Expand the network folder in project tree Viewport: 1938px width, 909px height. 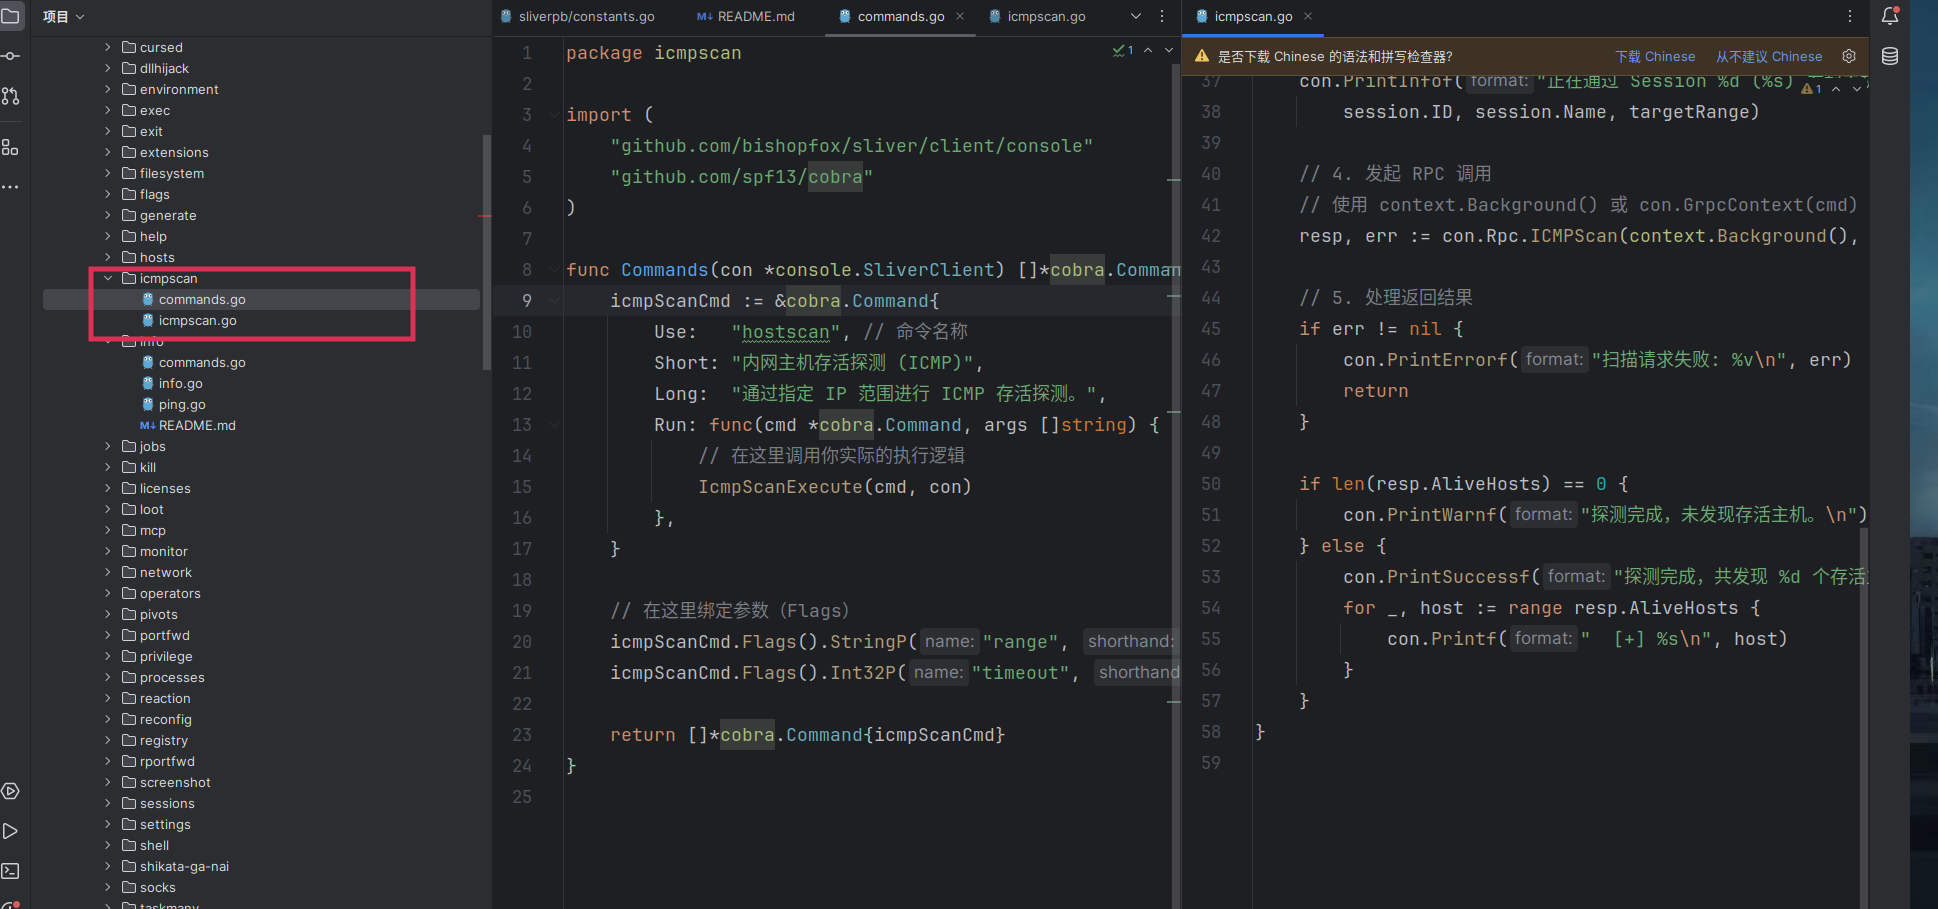[108, 572]
